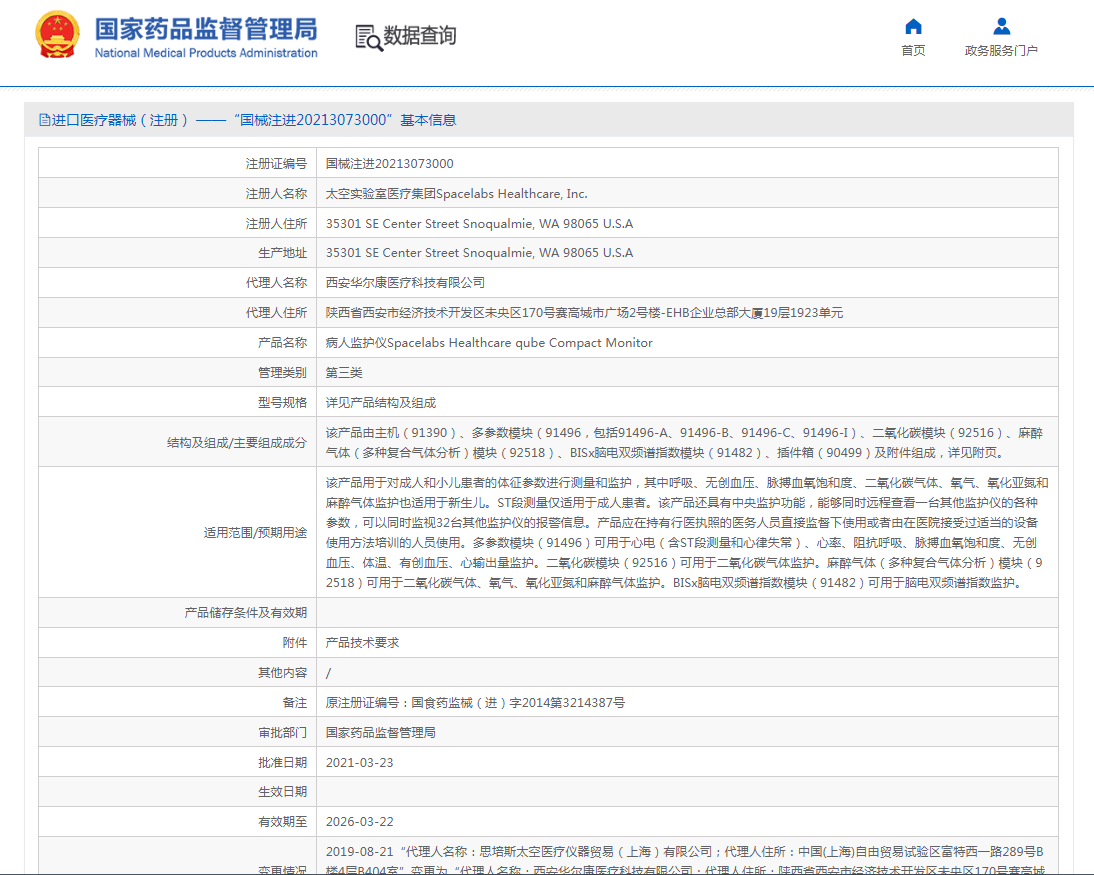
Task: Click the 注册人住所 address value
Action: coord(479,223)
